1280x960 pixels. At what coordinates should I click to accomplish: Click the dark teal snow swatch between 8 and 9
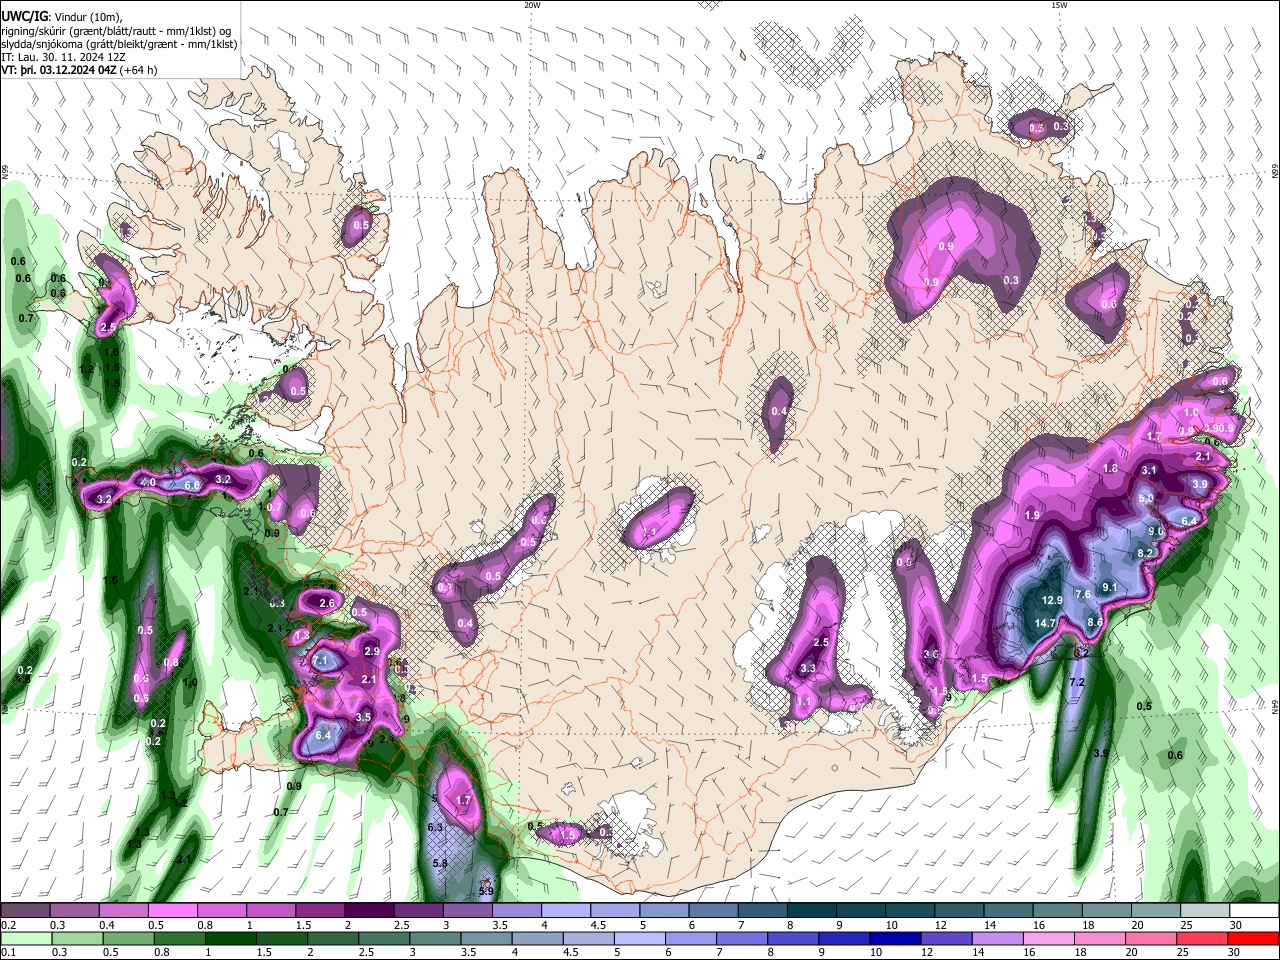pos(814,911)
